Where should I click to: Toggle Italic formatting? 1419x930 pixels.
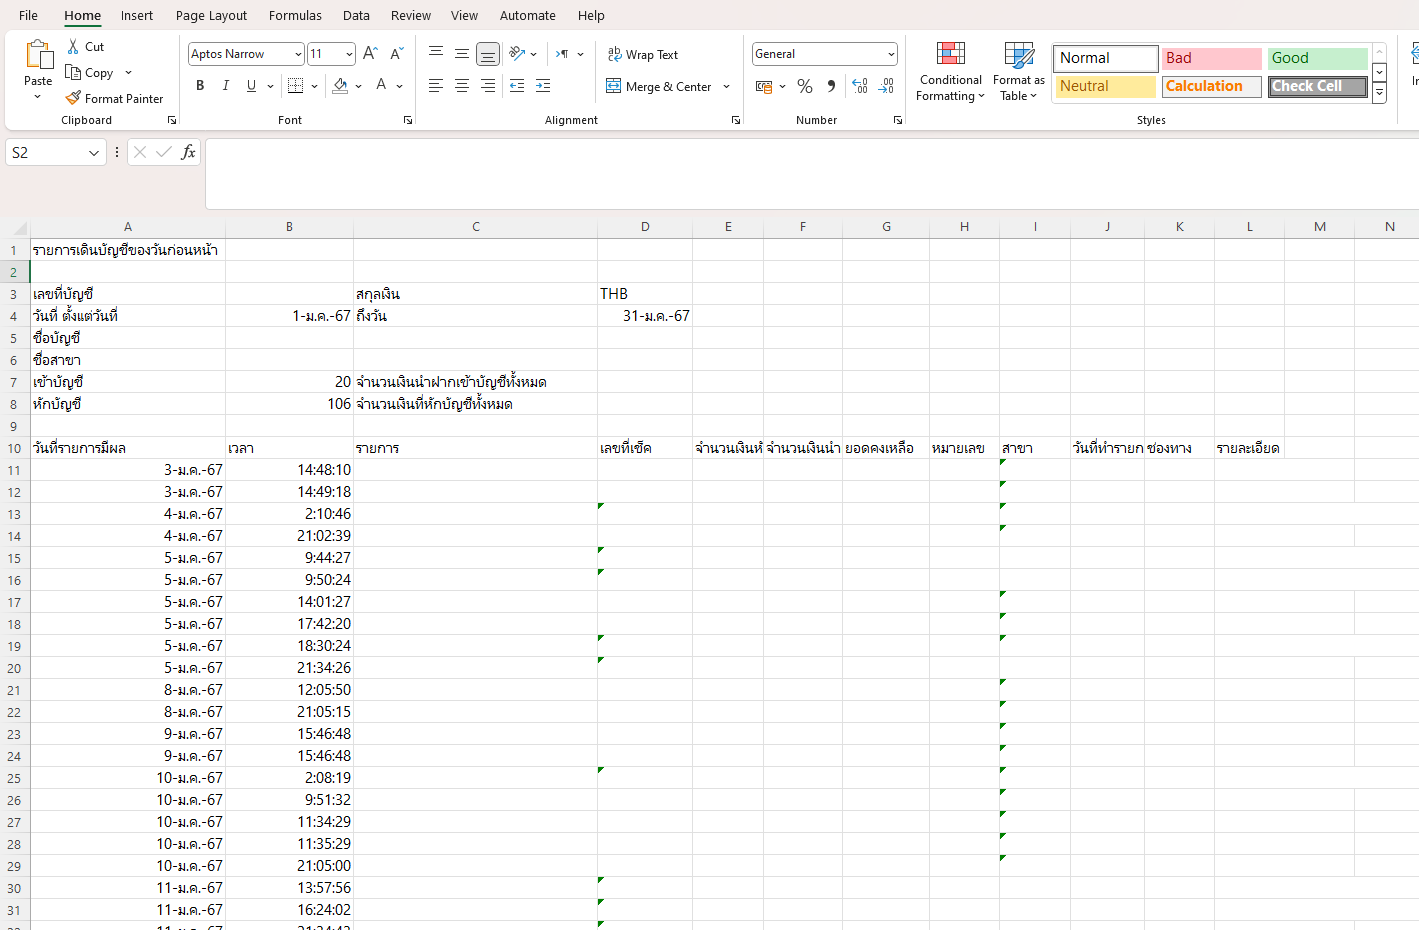tap(226, 86)
